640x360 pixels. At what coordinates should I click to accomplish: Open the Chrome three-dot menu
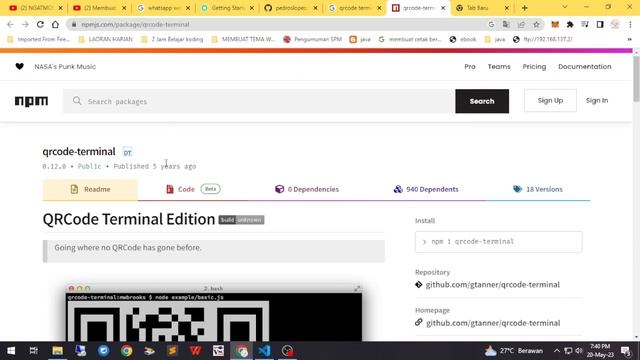630,24
